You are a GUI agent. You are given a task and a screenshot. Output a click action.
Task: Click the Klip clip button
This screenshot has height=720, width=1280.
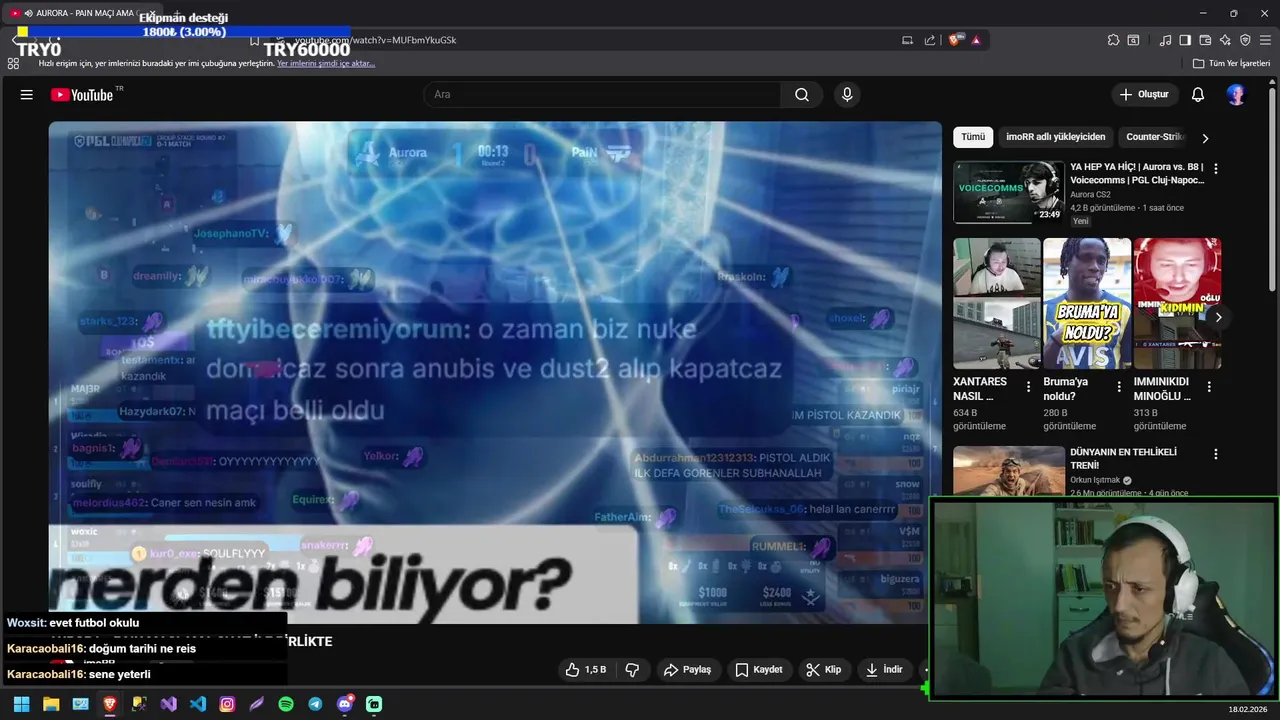click(x=824, y=670)
